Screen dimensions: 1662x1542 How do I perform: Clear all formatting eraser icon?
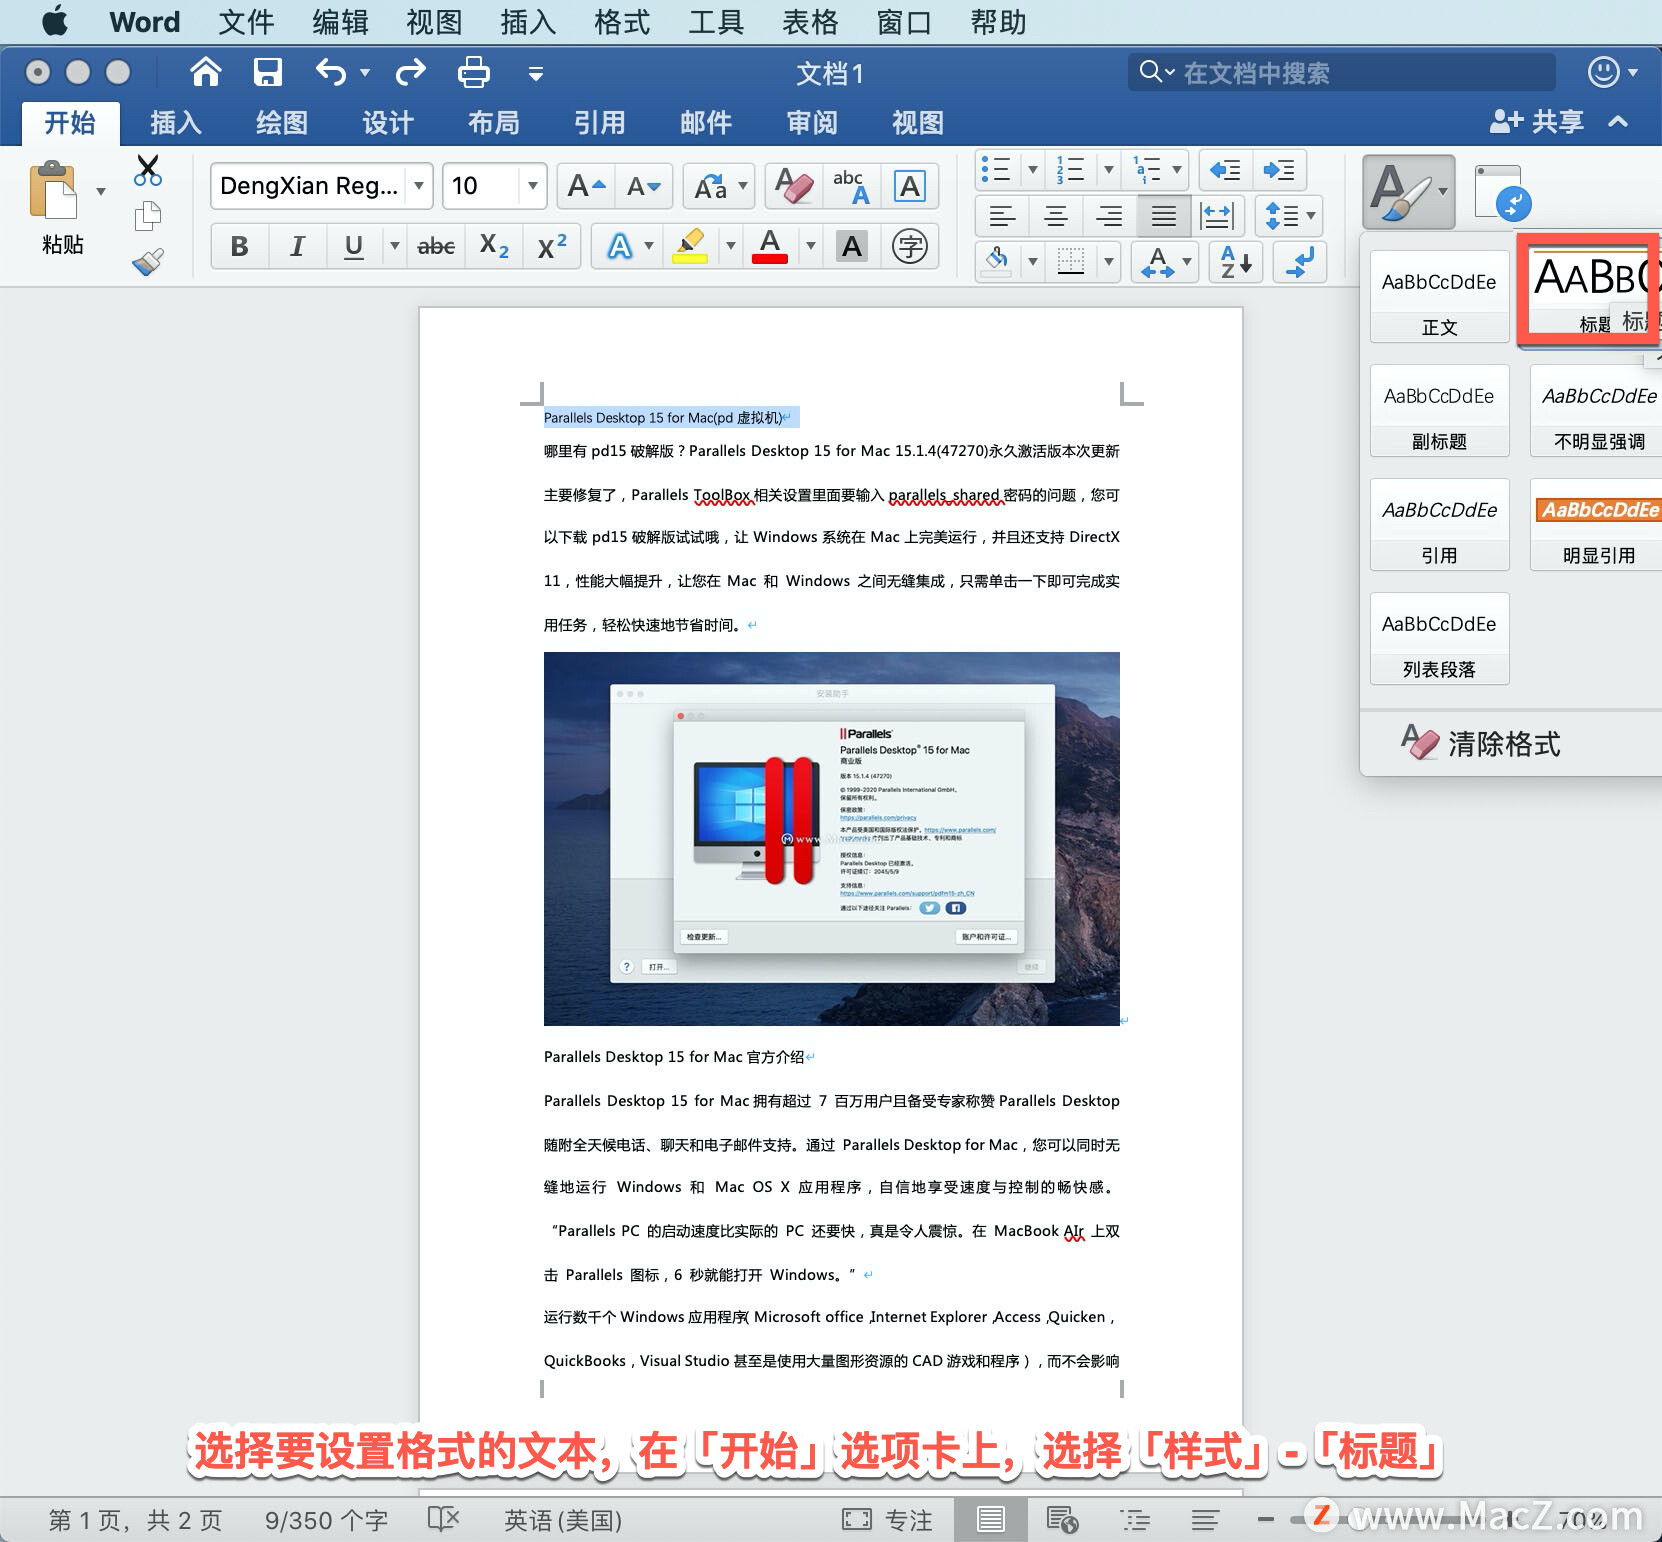tap(794, 186)
